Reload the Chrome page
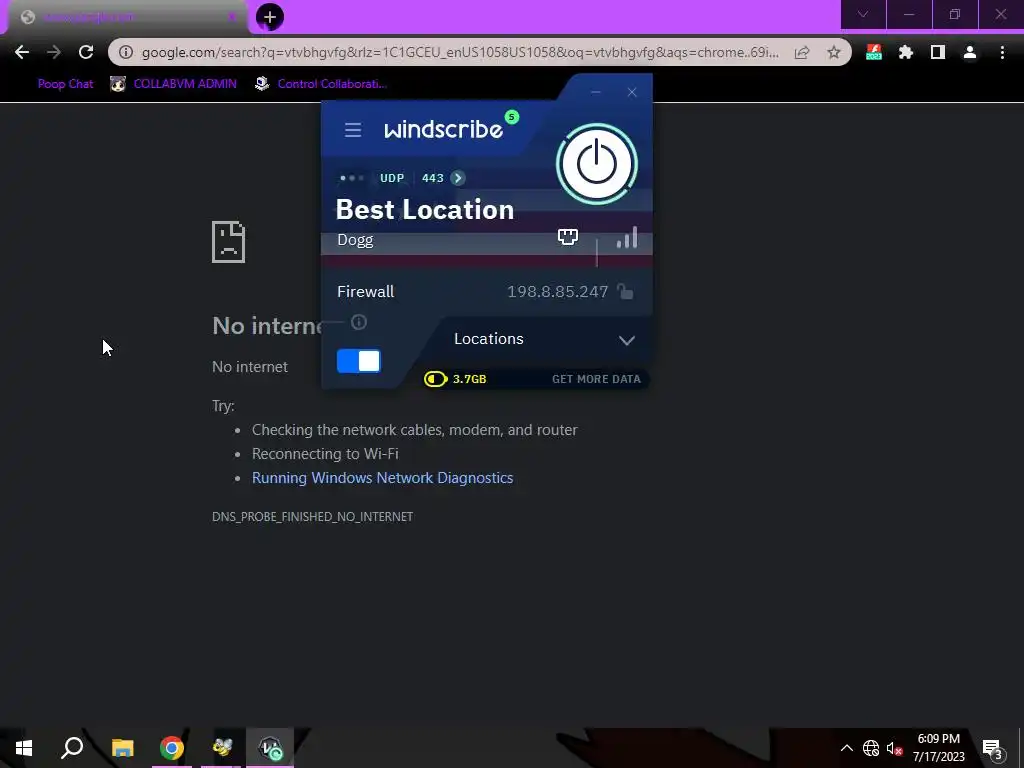This screenshot has width=1024, height=768. point(86,52)
